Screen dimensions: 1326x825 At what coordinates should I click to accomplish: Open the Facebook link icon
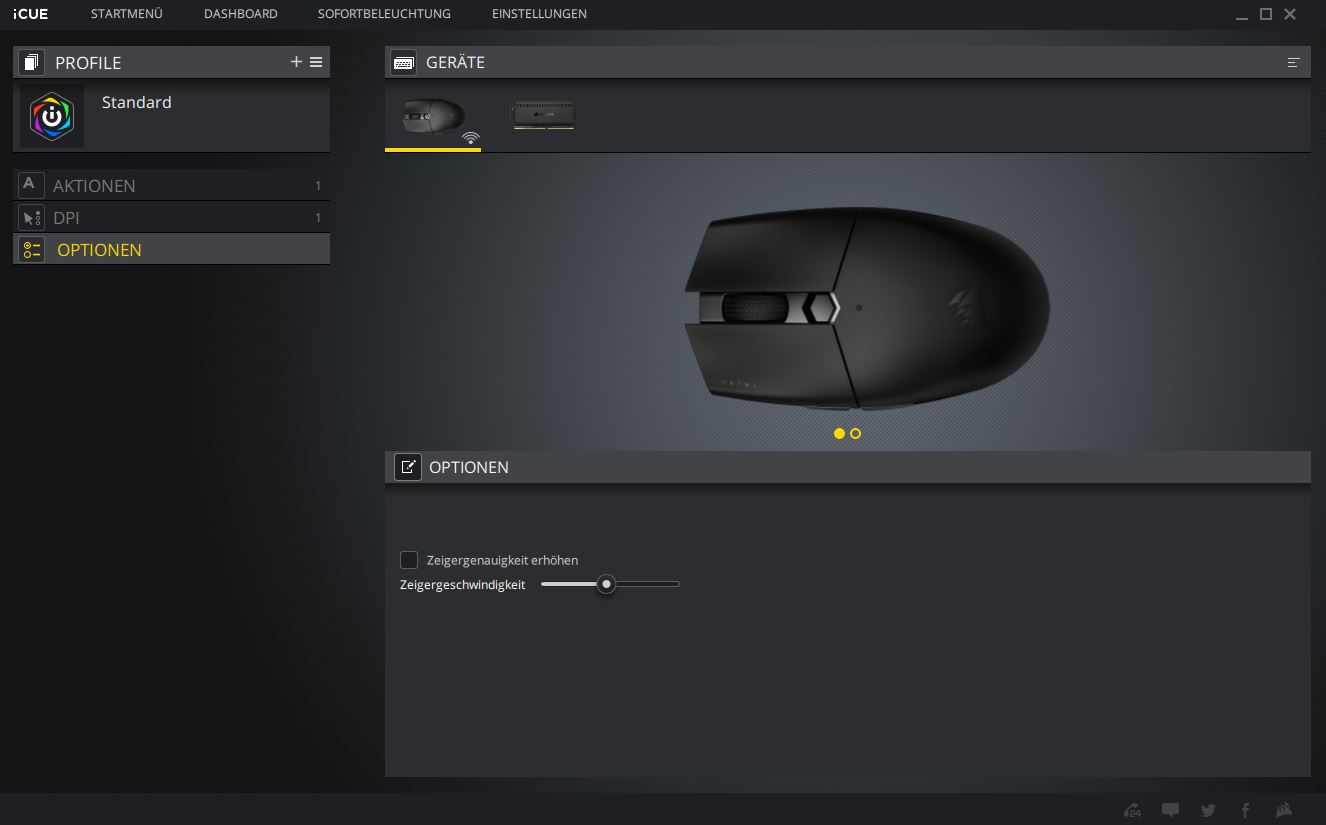click(1246, 810)
